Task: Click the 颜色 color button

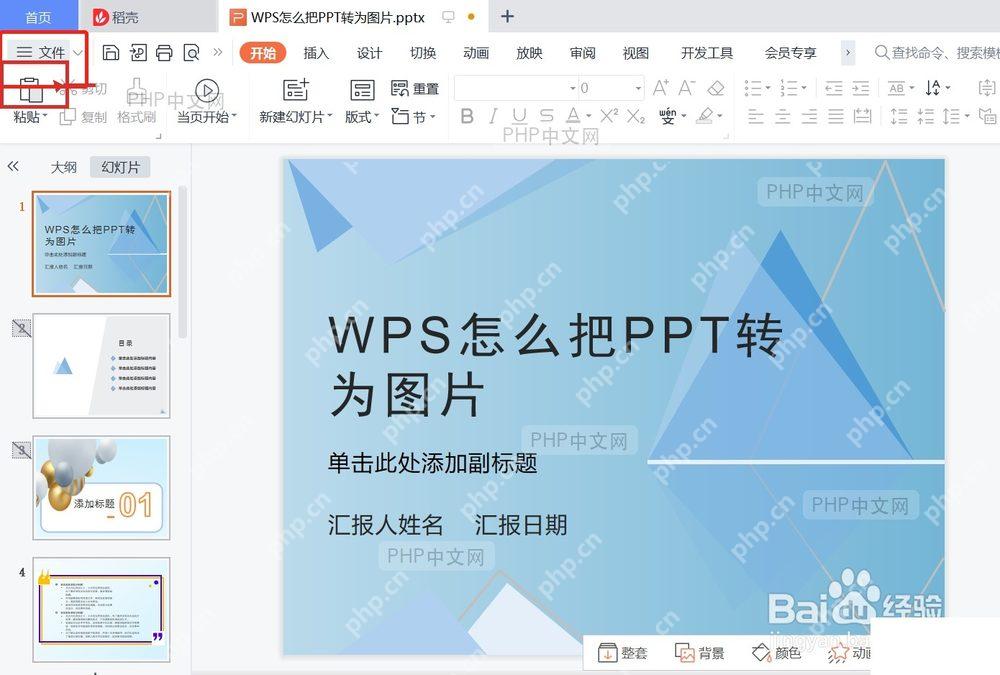Action: pyautogui.click(x=776, y=653)
